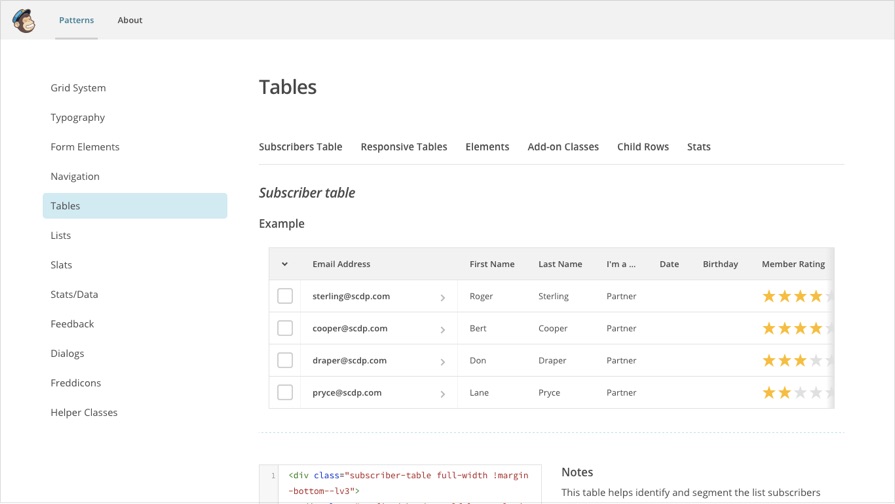This screenshot has height=504, width=895.
Task: Click first name Don cell
Action: (x=478, y=360)
